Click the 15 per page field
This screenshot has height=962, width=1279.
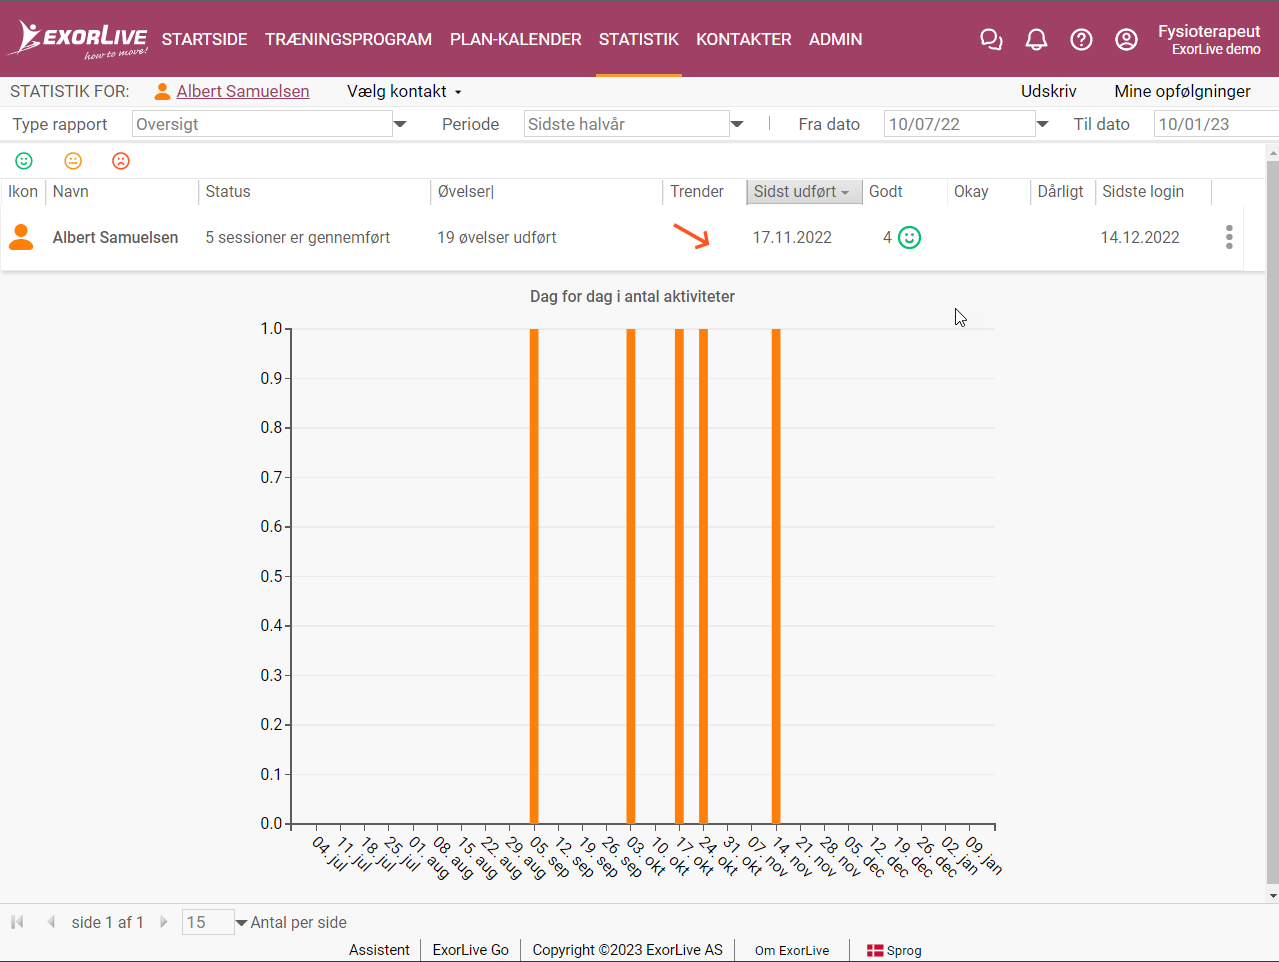point(208,922)
